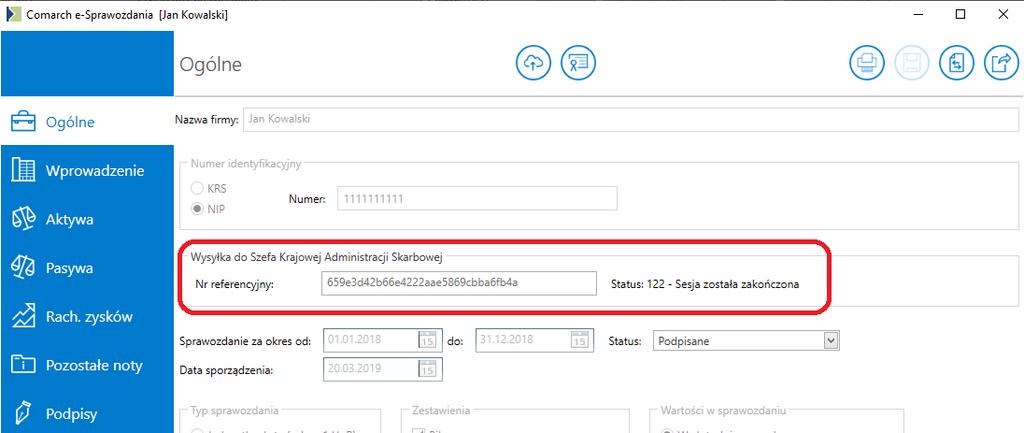Click the export share arrow icon
The image size is (1024, 433).
click(x=1001, y=63)
